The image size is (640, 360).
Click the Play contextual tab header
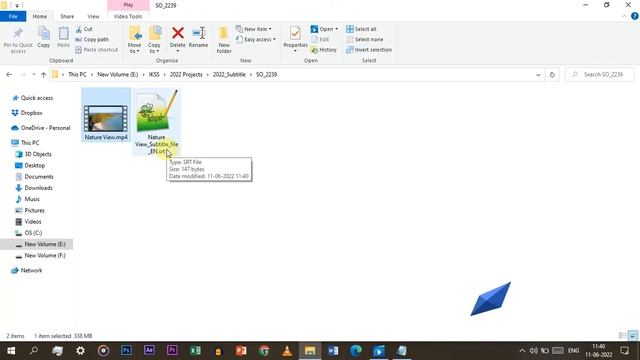click(x=128, y=5)
